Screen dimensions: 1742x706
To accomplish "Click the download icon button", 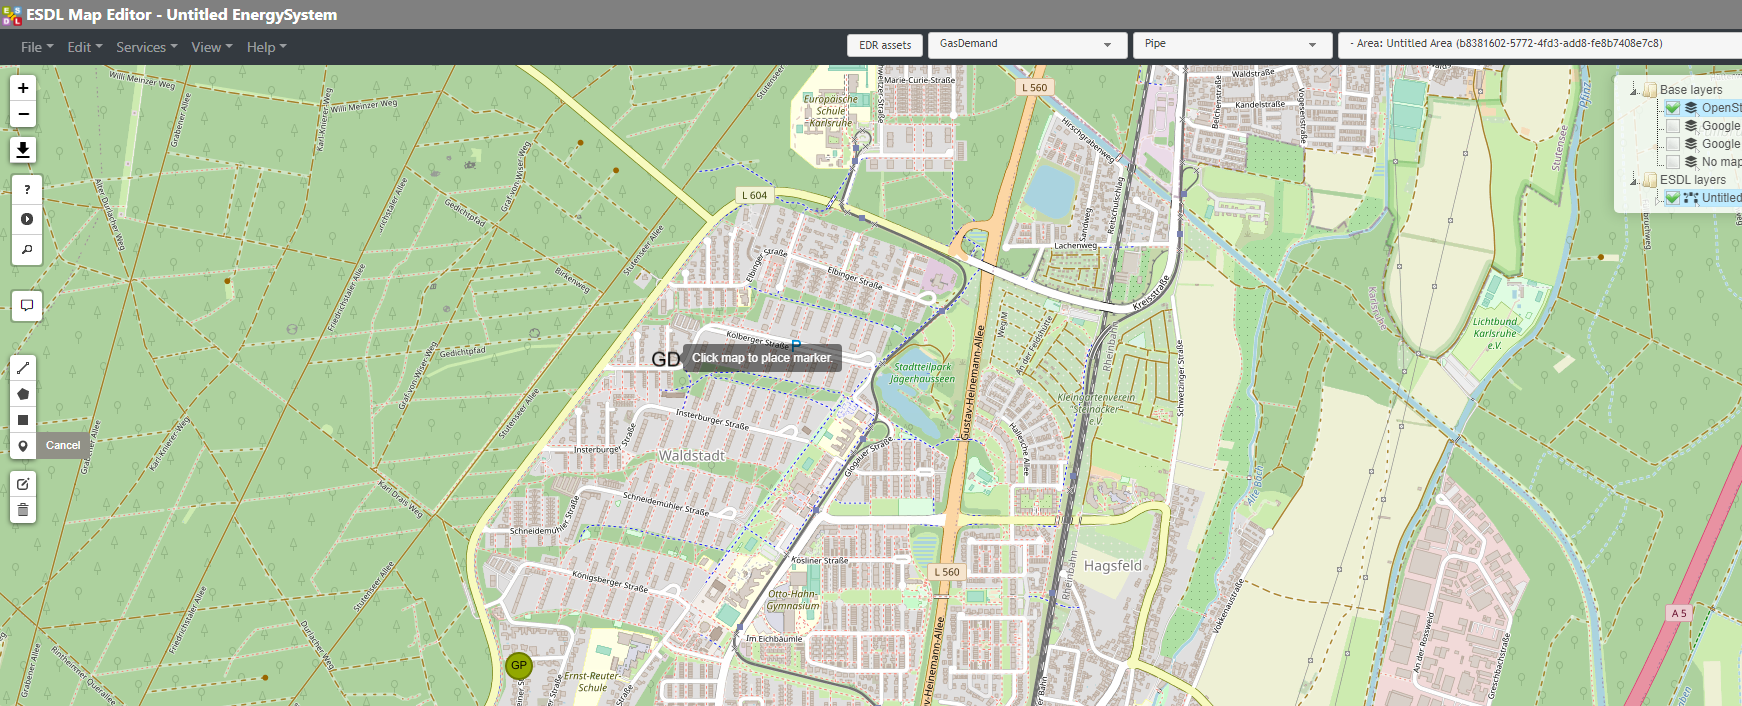I will pos(23,150).
